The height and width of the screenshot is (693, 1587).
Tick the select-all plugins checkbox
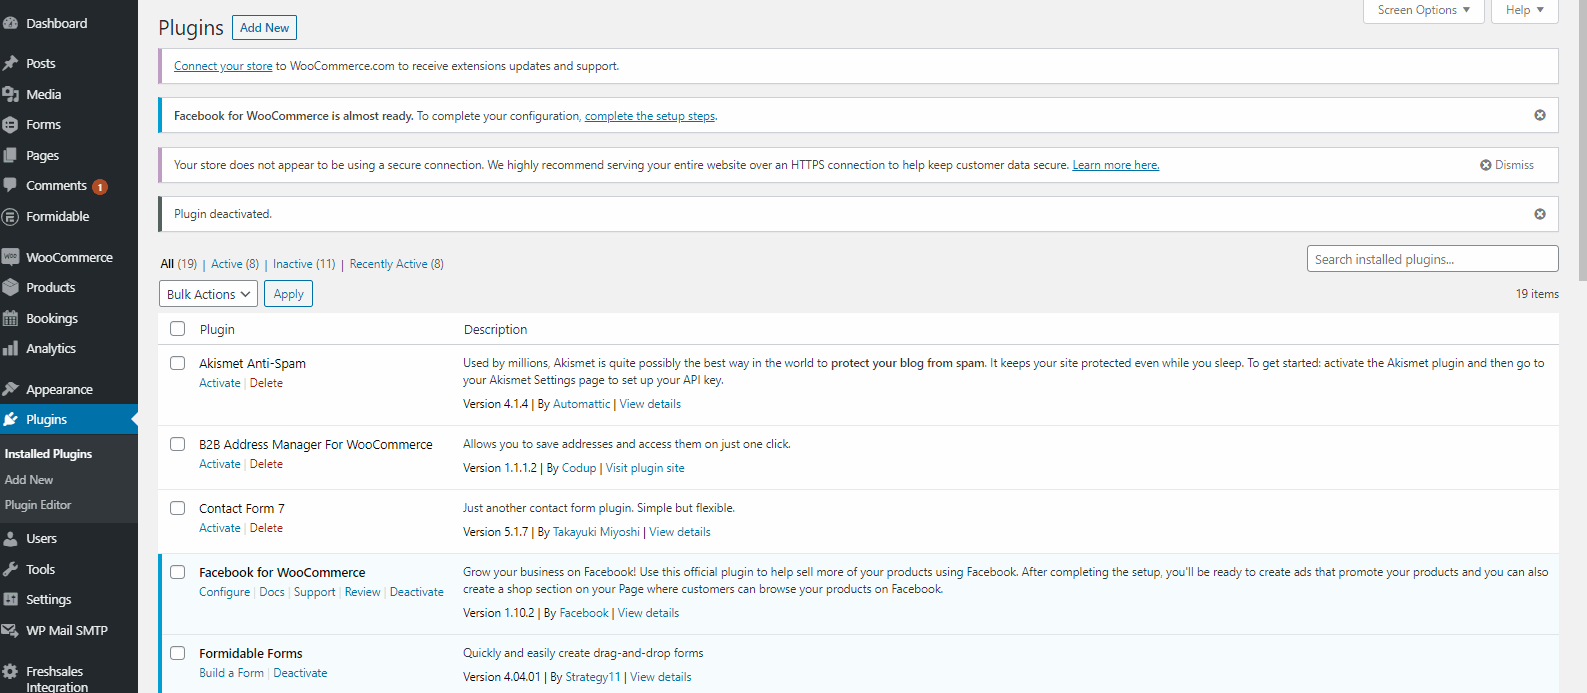coord(178,329)
